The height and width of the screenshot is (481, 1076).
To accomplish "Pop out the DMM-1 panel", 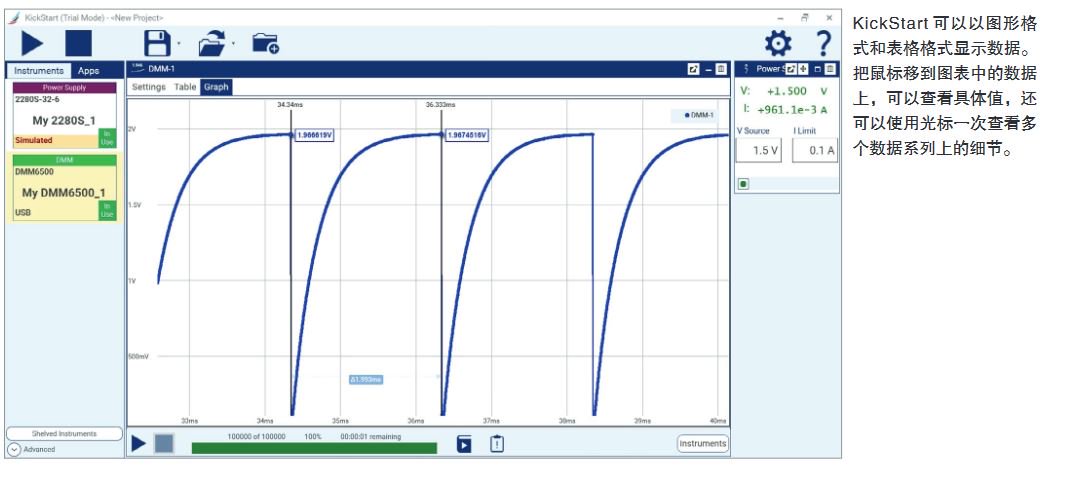I will coord(694,69).
